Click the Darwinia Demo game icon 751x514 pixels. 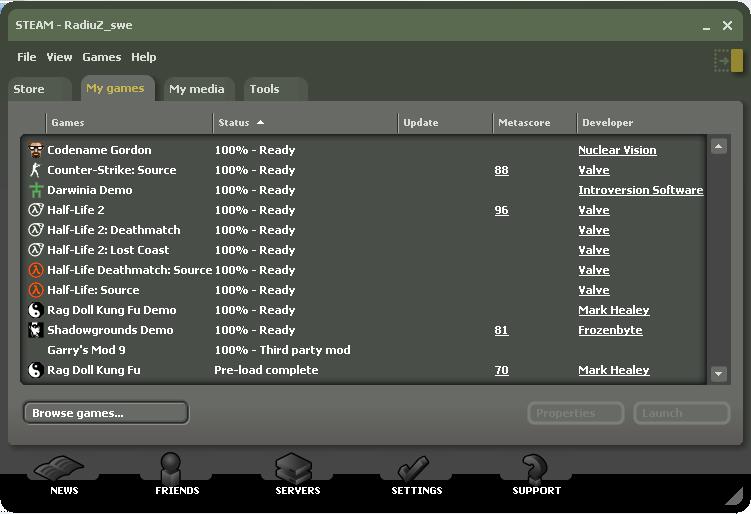pyautogui.click(x=35, y=190)
